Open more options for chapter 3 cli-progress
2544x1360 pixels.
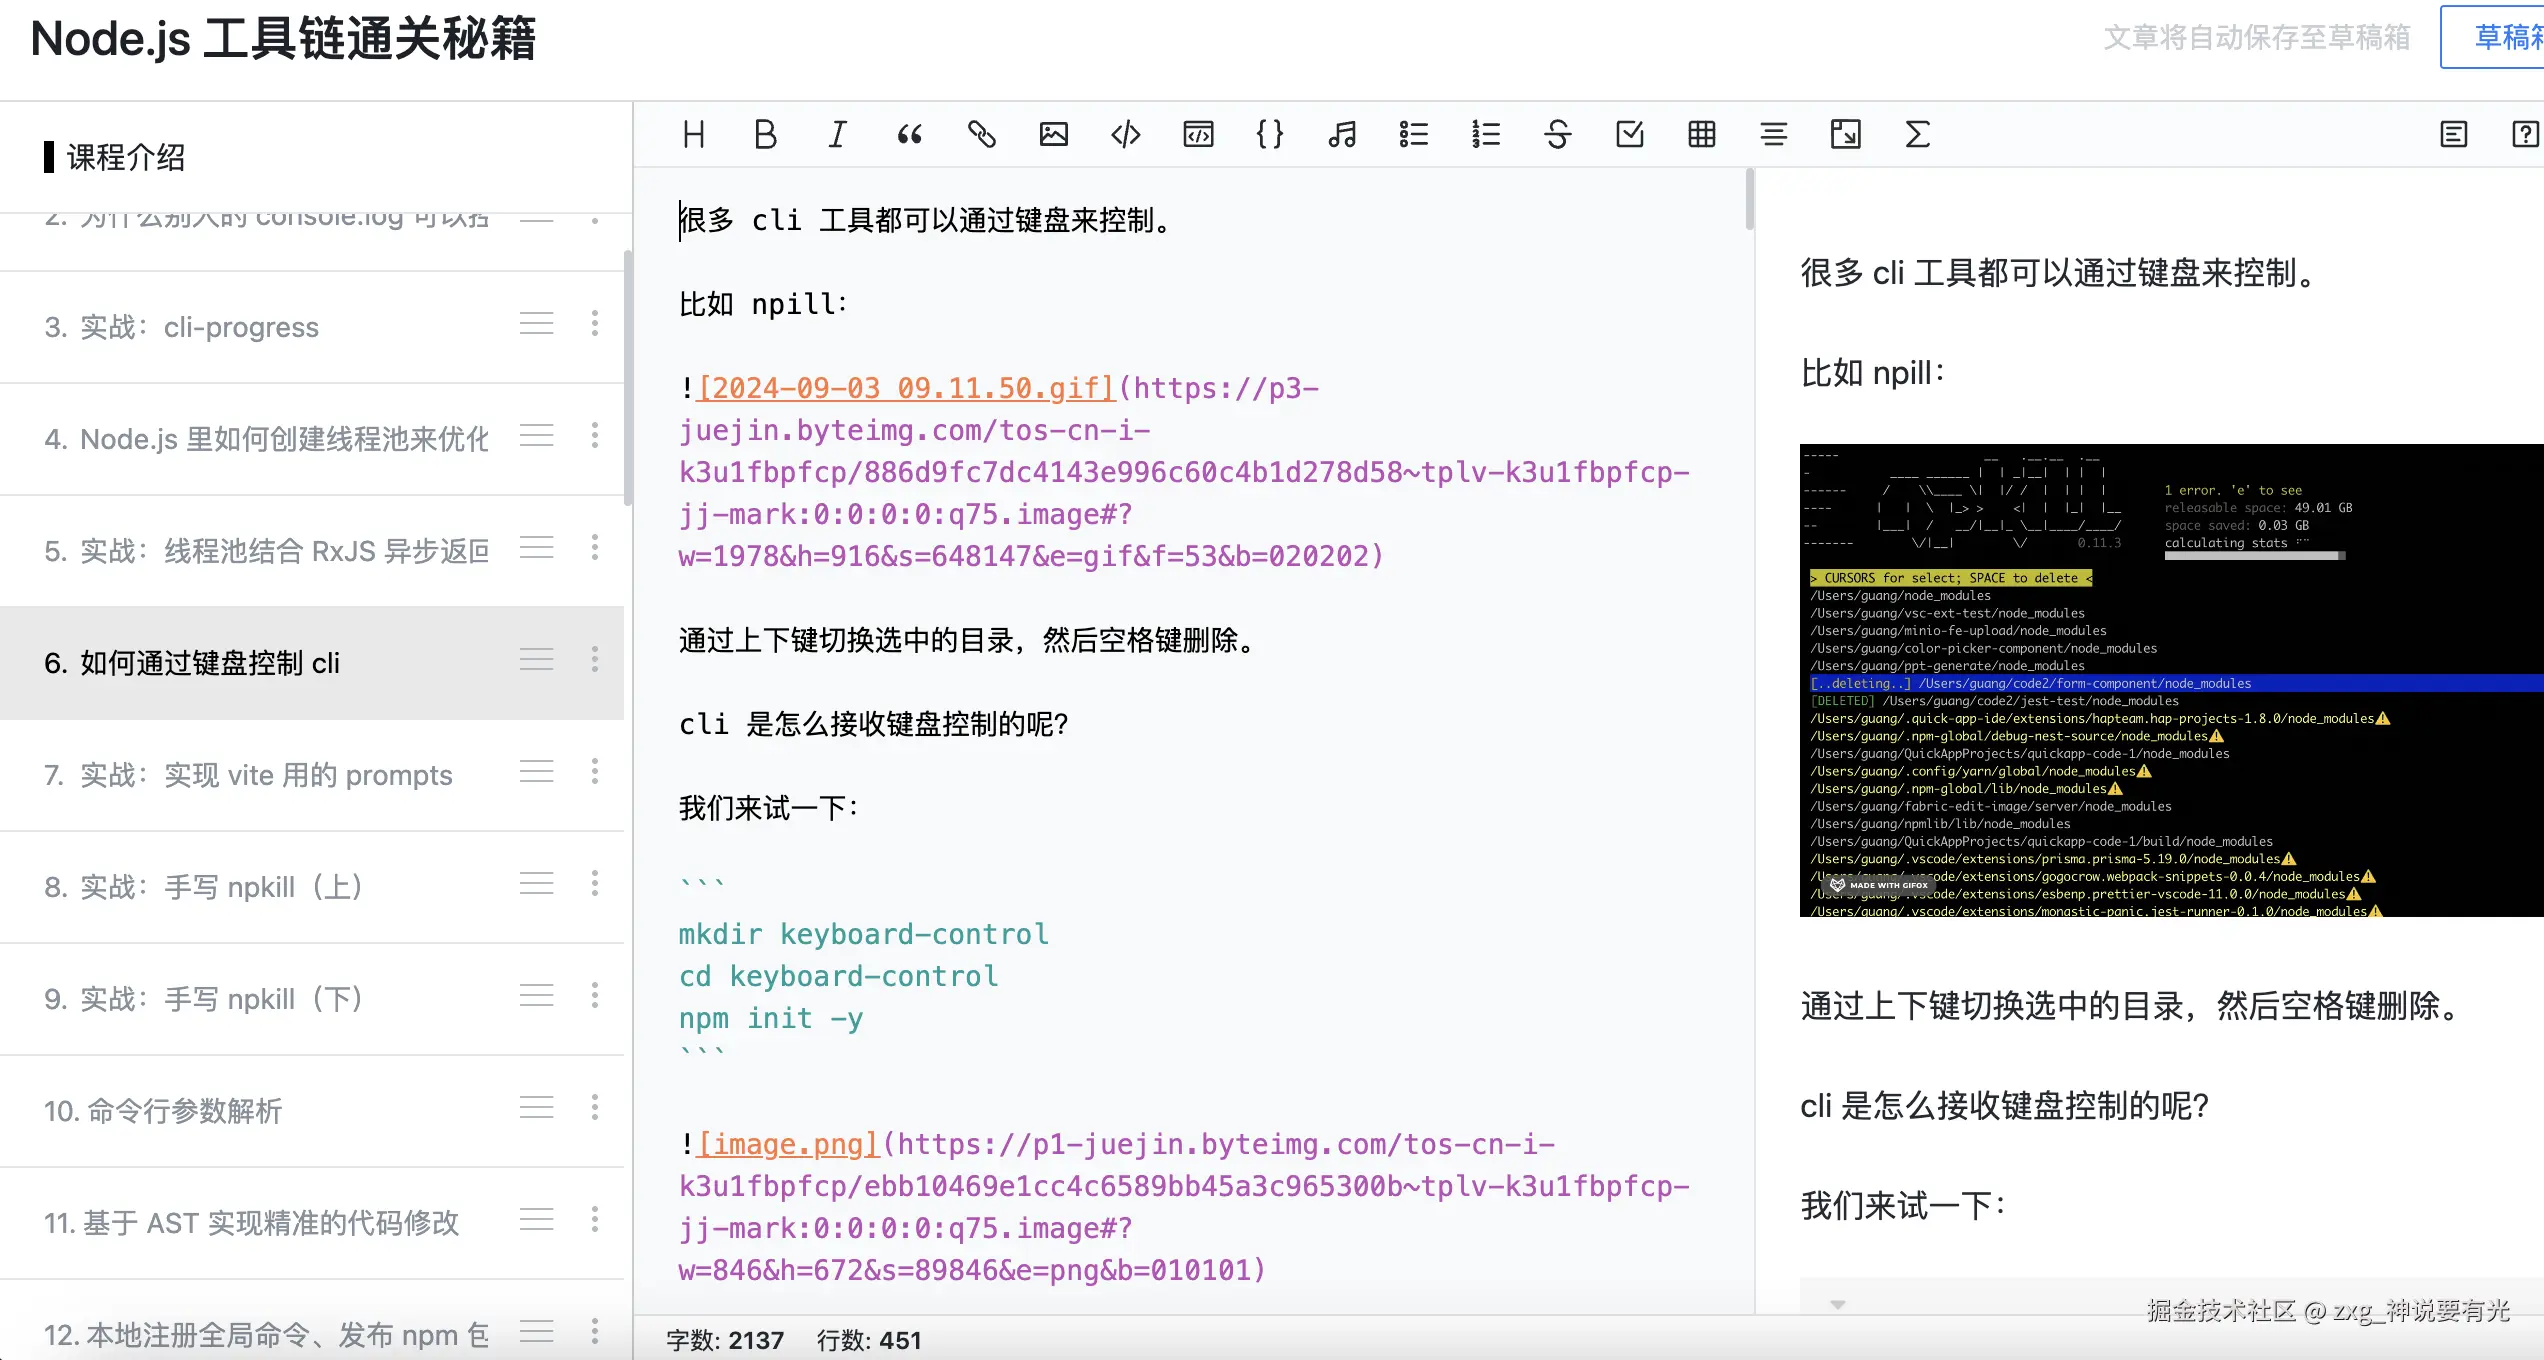[595, 324]
